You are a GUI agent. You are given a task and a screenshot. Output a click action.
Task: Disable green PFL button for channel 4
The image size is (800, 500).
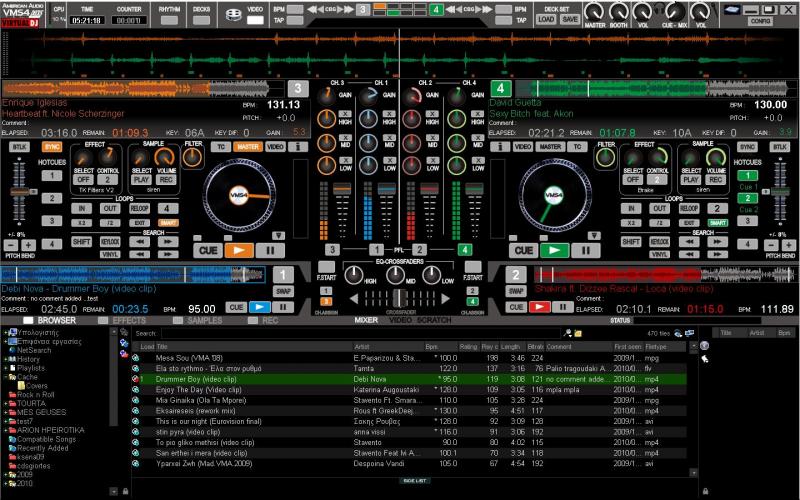pyautogui.click(x=464, y=249)
